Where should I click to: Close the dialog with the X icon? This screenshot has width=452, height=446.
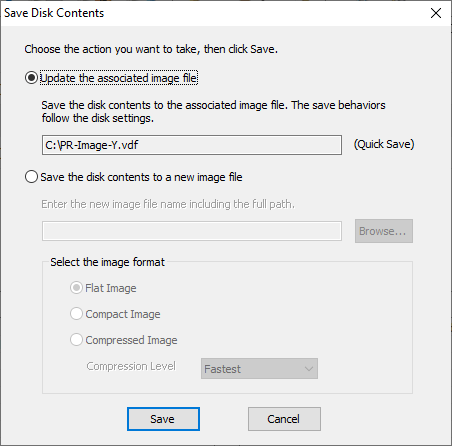(x=436, y=13)
